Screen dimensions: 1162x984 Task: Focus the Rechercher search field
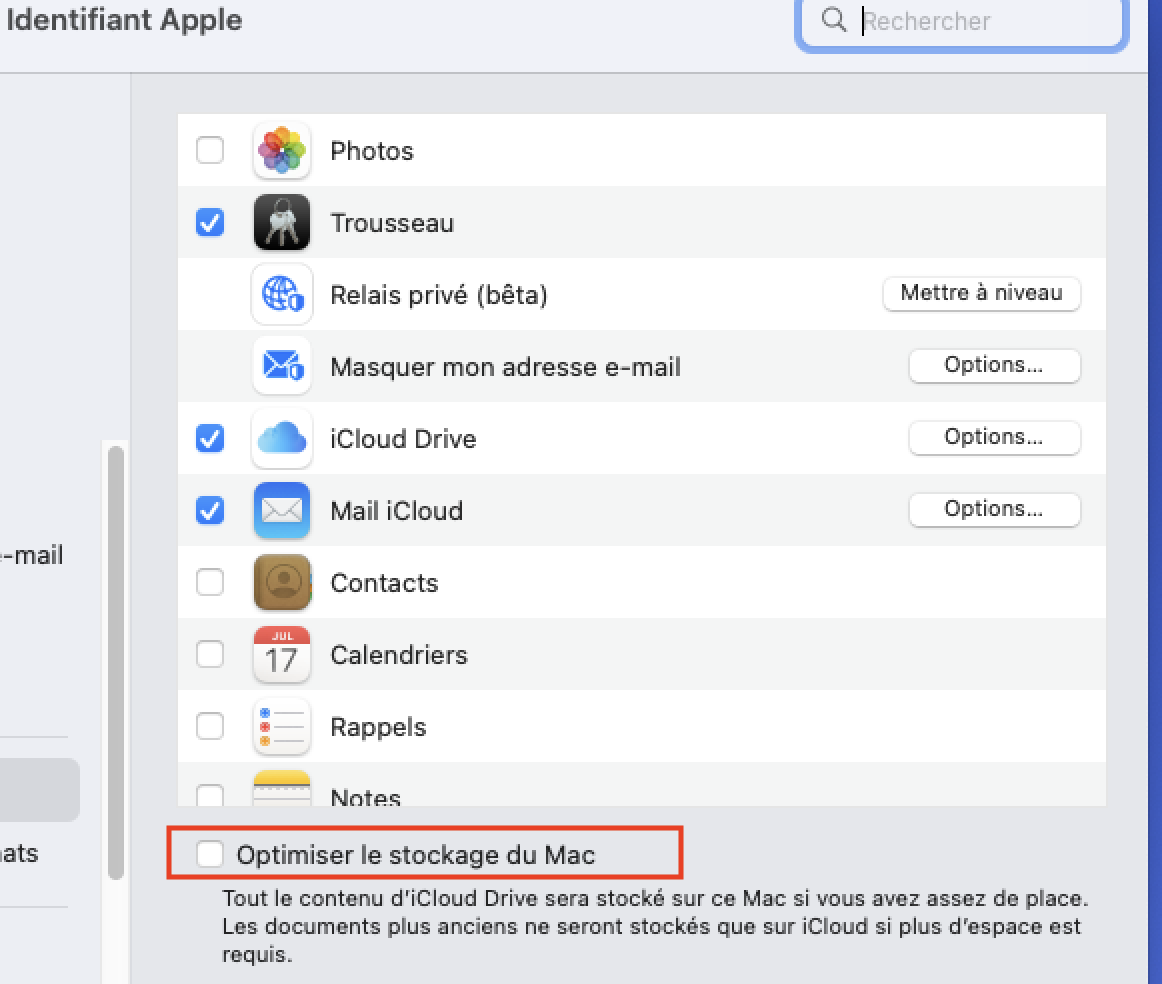tap(962, 21)
